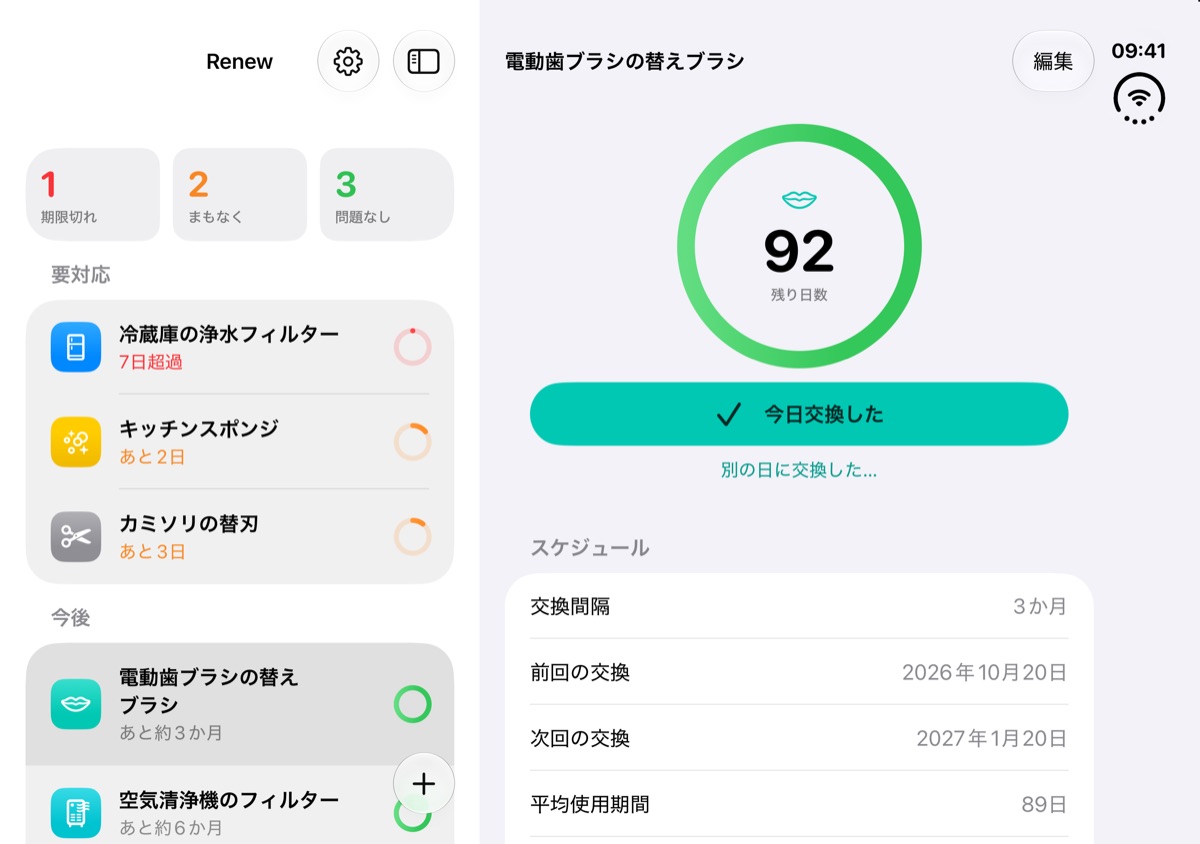Filter by 期限切れ count card
Viewport: 1200px width, 844px height.
[93, 195]
